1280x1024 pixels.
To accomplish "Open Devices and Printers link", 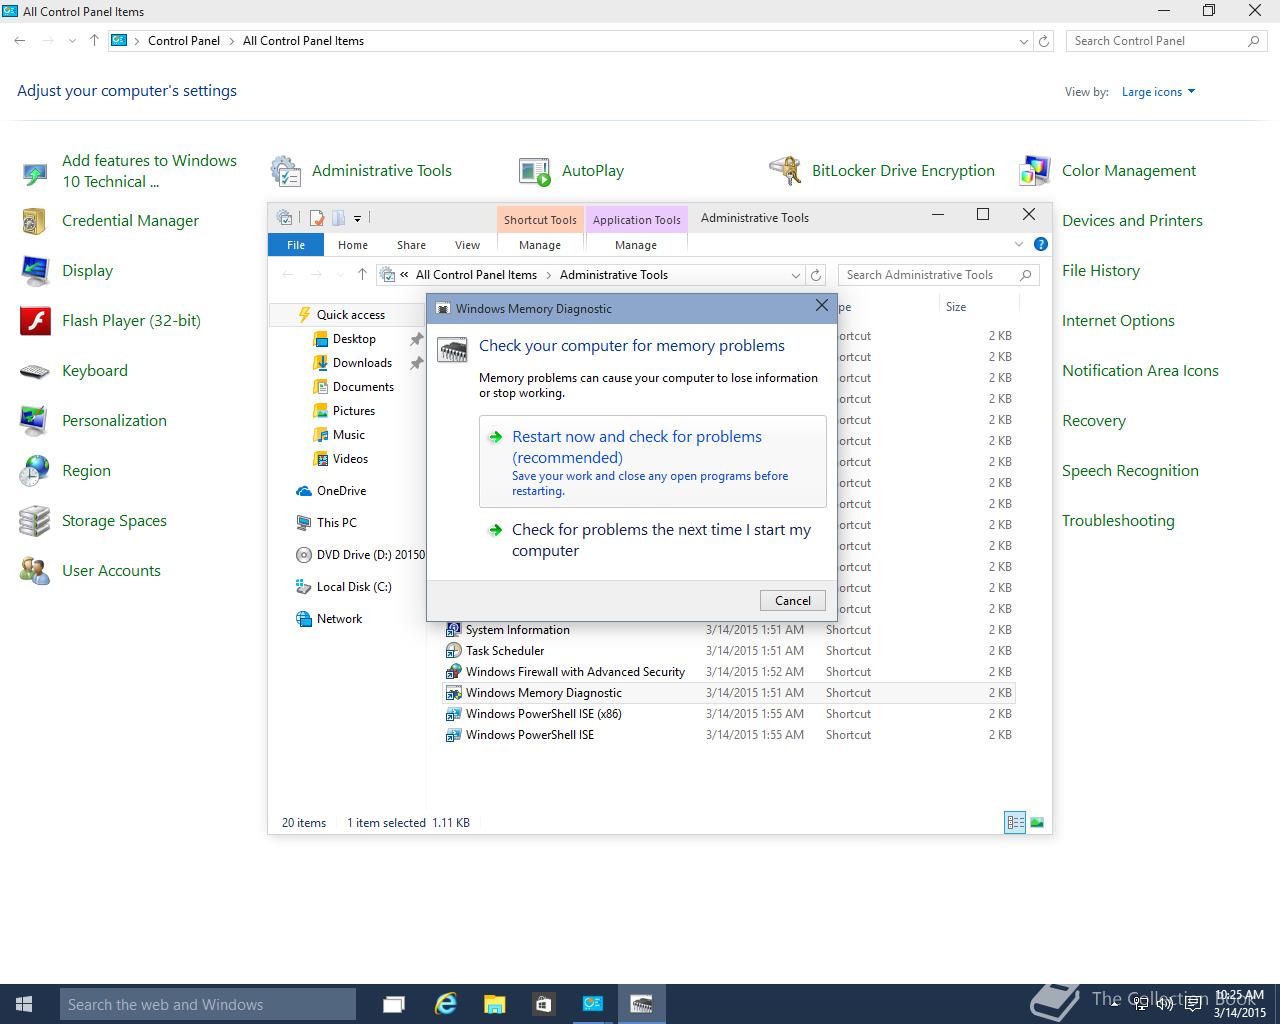I will tap(1132, 221).
